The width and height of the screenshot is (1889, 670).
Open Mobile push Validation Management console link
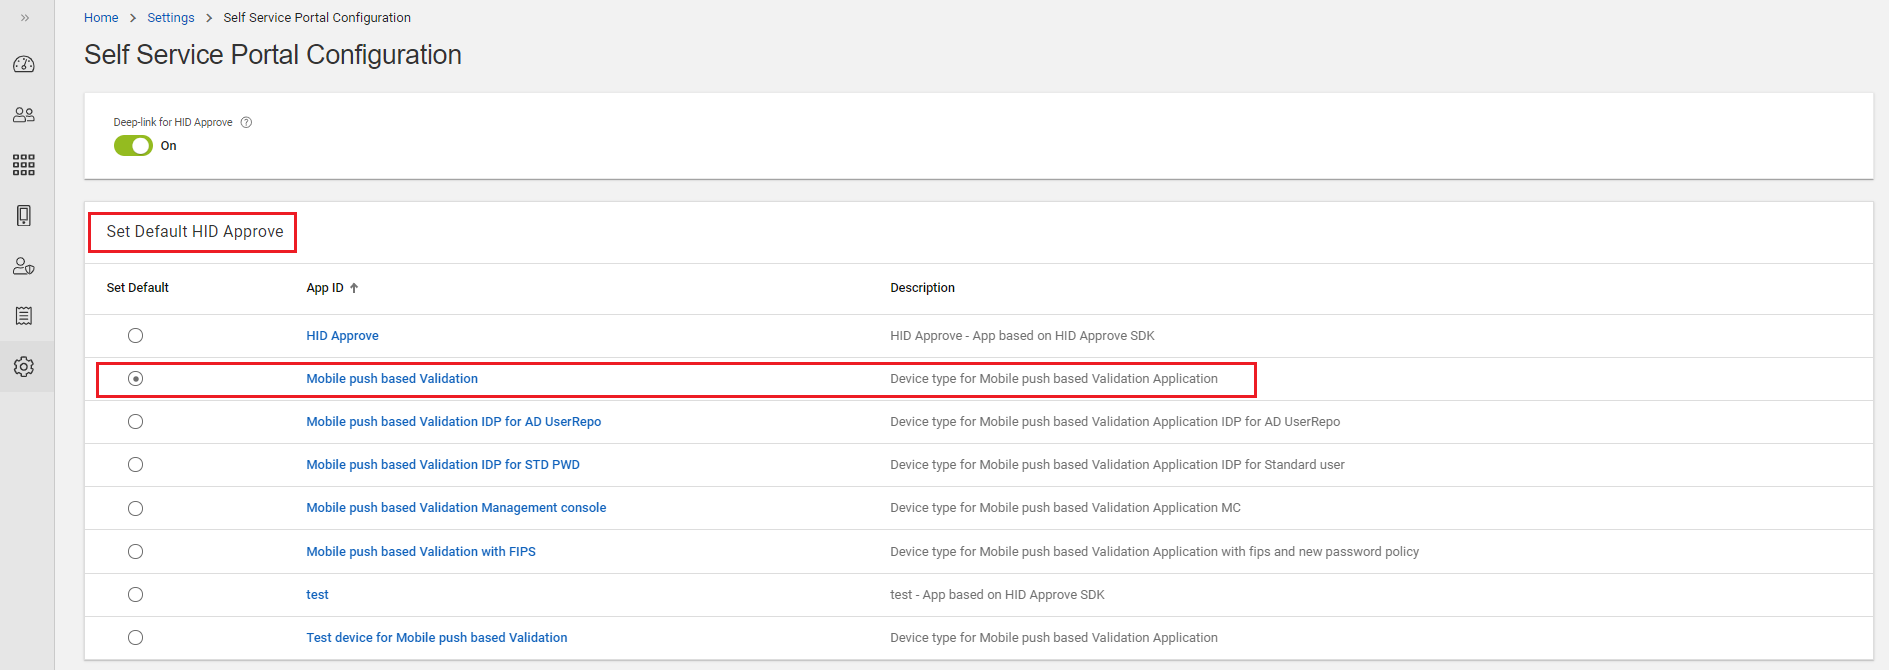point(456,508)
